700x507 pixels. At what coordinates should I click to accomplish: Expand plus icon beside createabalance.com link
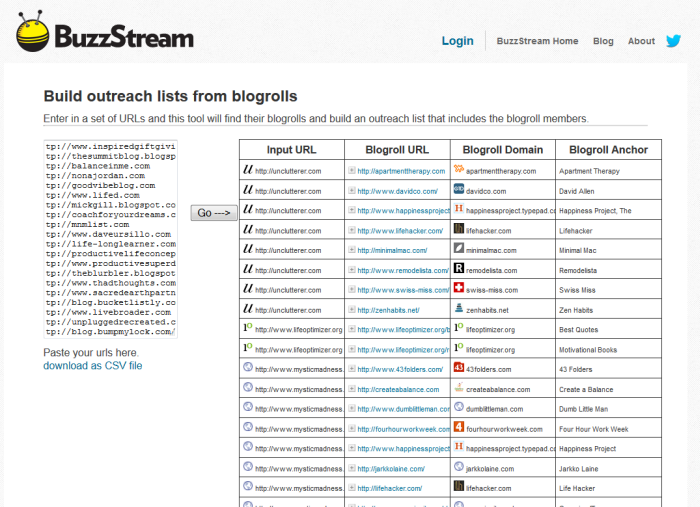(x=352, y=389)
